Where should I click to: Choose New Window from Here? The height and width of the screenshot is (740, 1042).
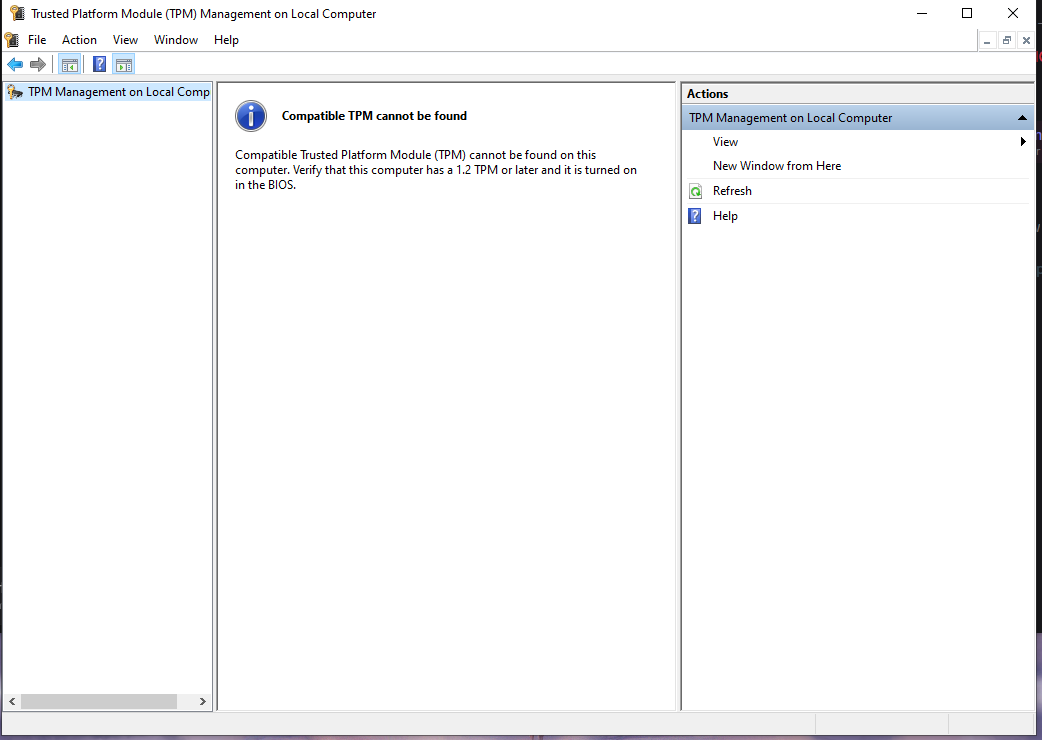coord(777,166)
